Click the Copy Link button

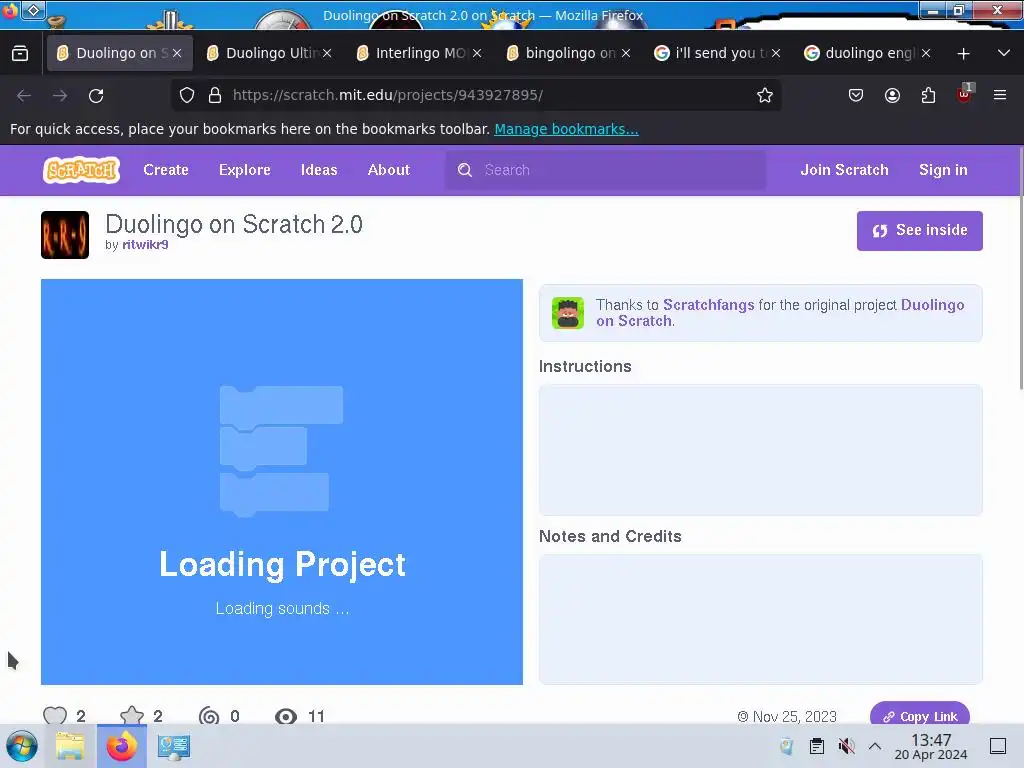click(920, 714)
